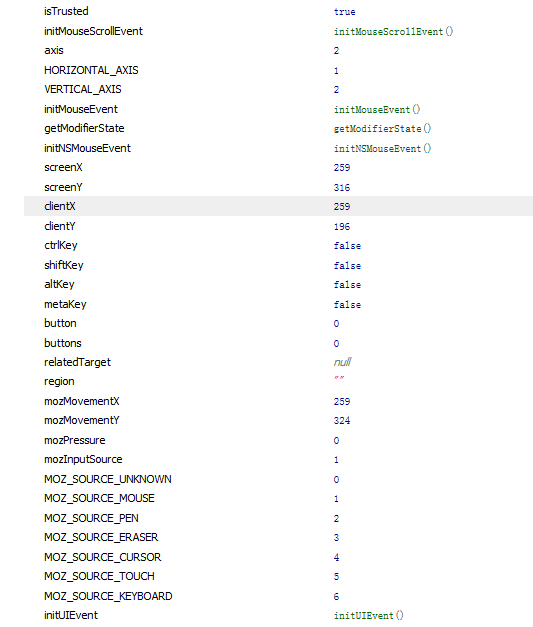Click the value 2 beside axis
Screen dimensions: 533x627
(336, 51)
